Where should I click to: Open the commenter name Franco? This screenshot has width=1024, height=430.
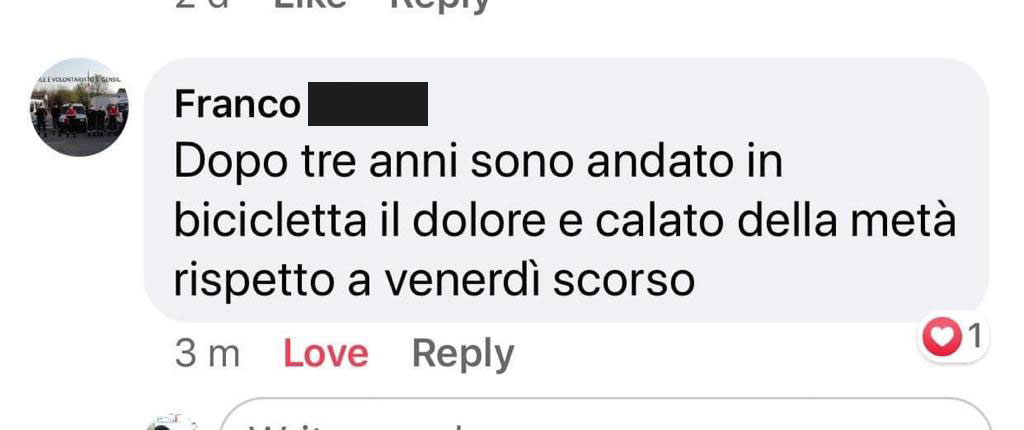[237, 105]
